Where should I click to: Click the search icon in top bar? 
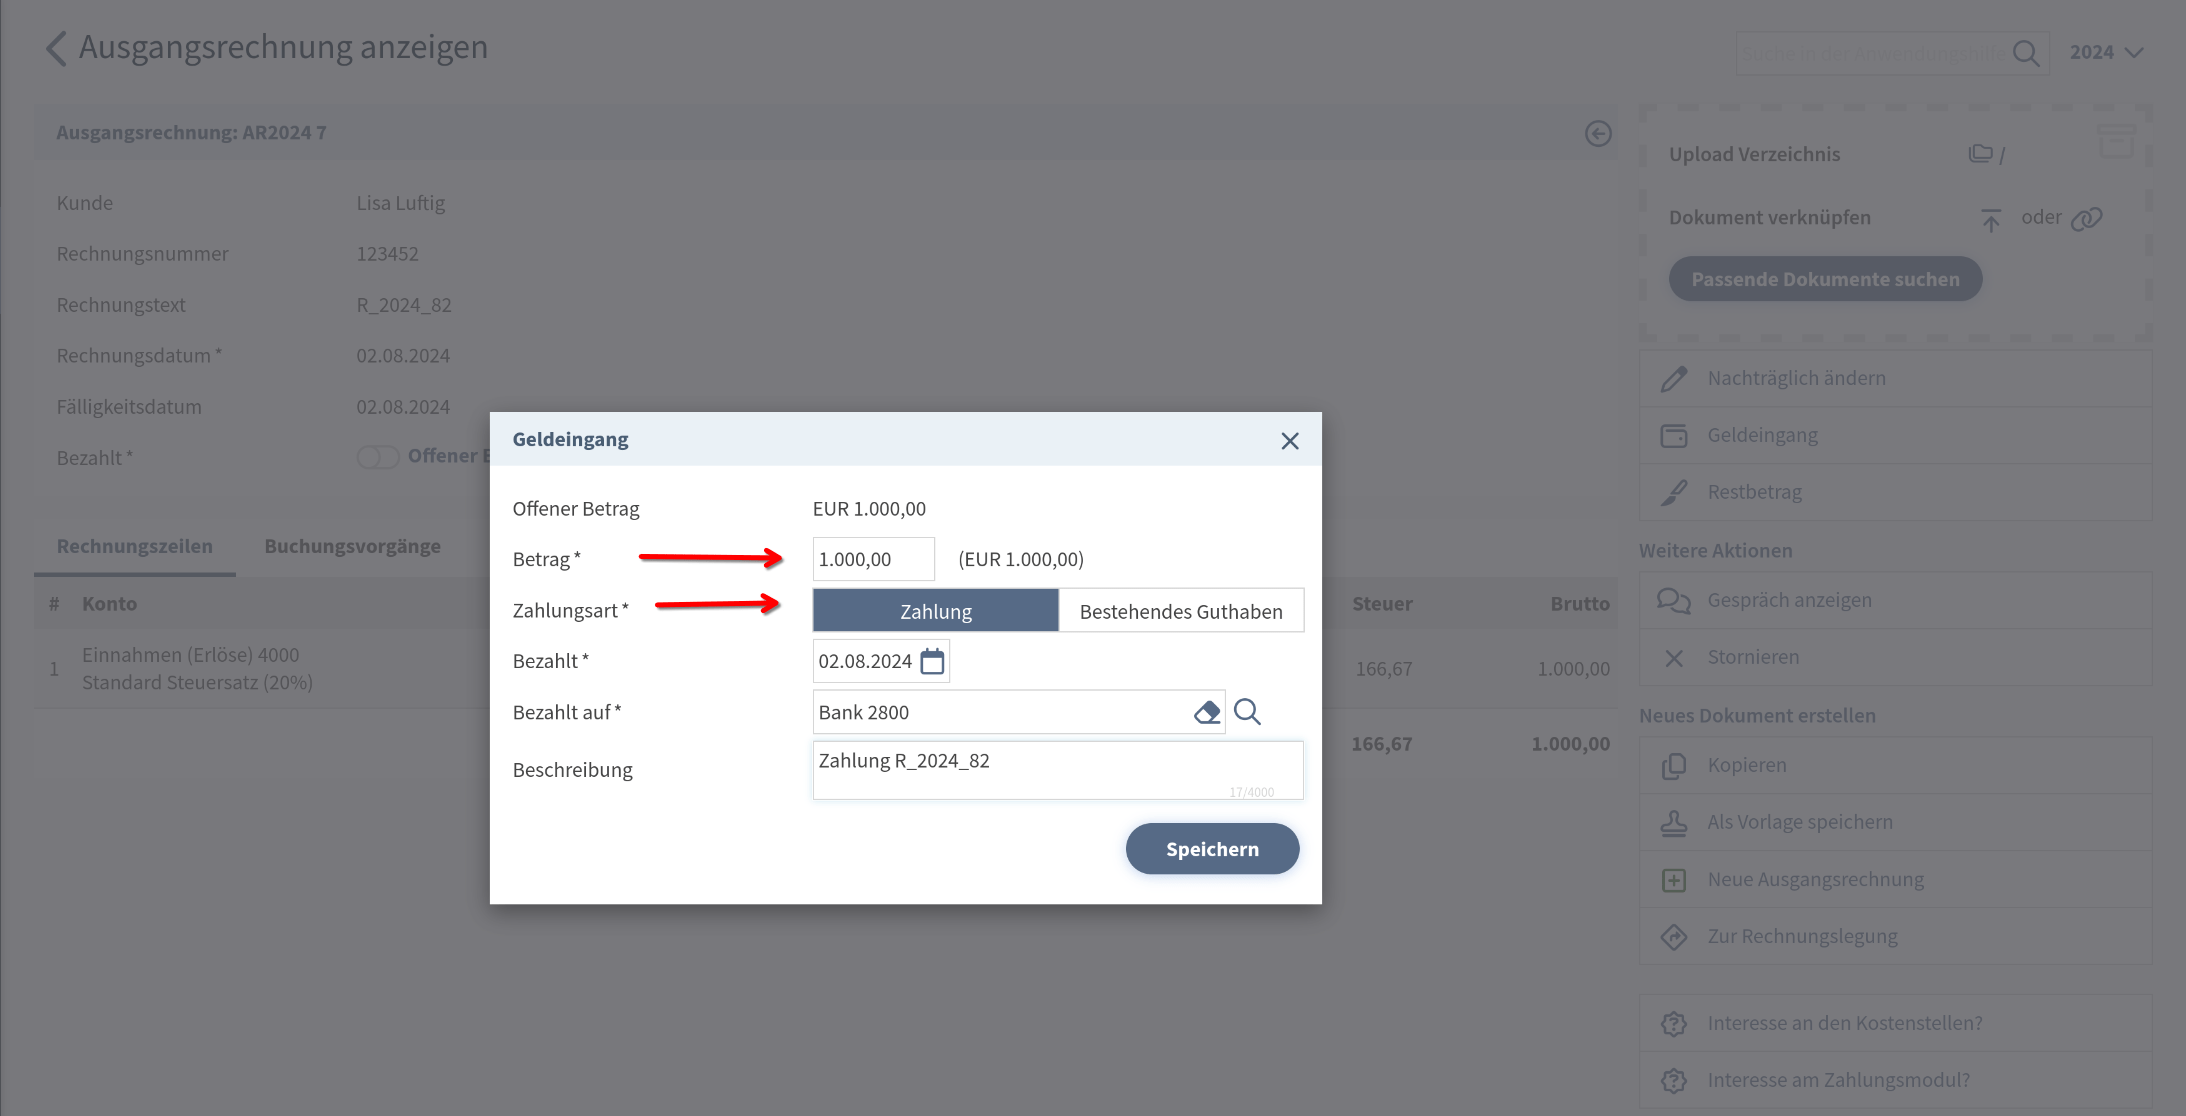[2025, 53]
